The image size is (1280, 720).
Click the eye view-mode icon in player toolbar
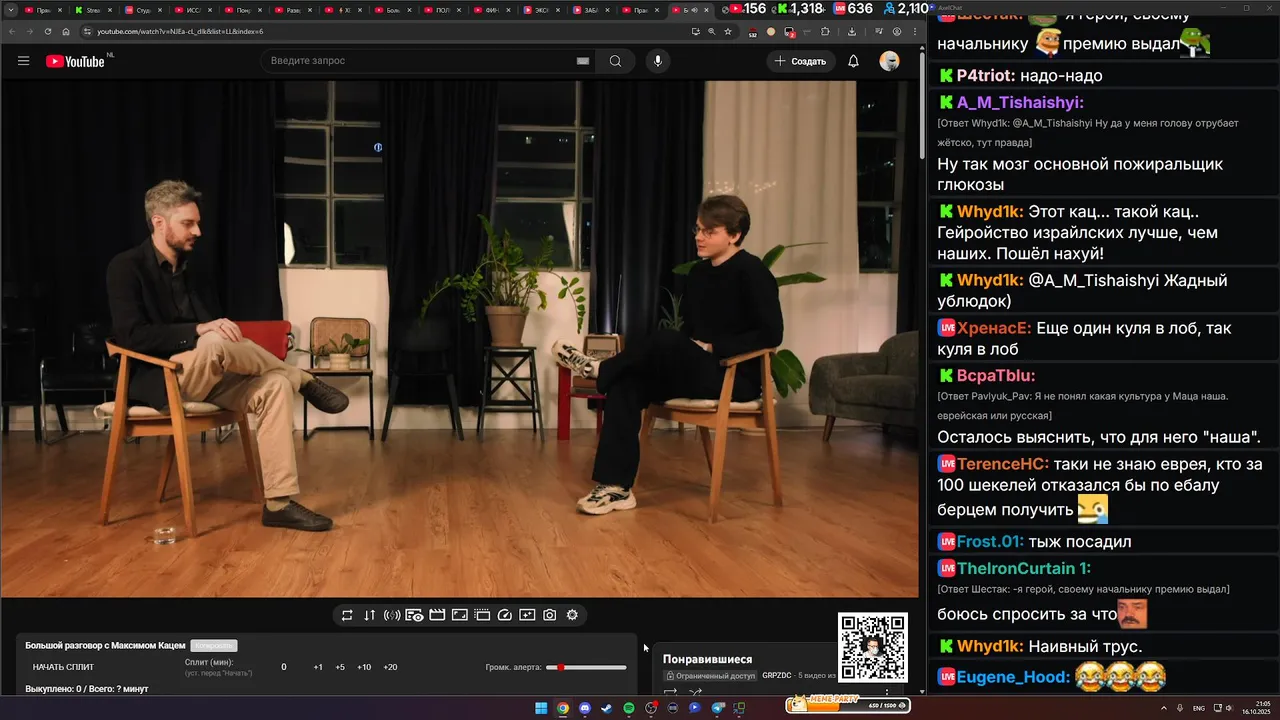coord(414,615)
